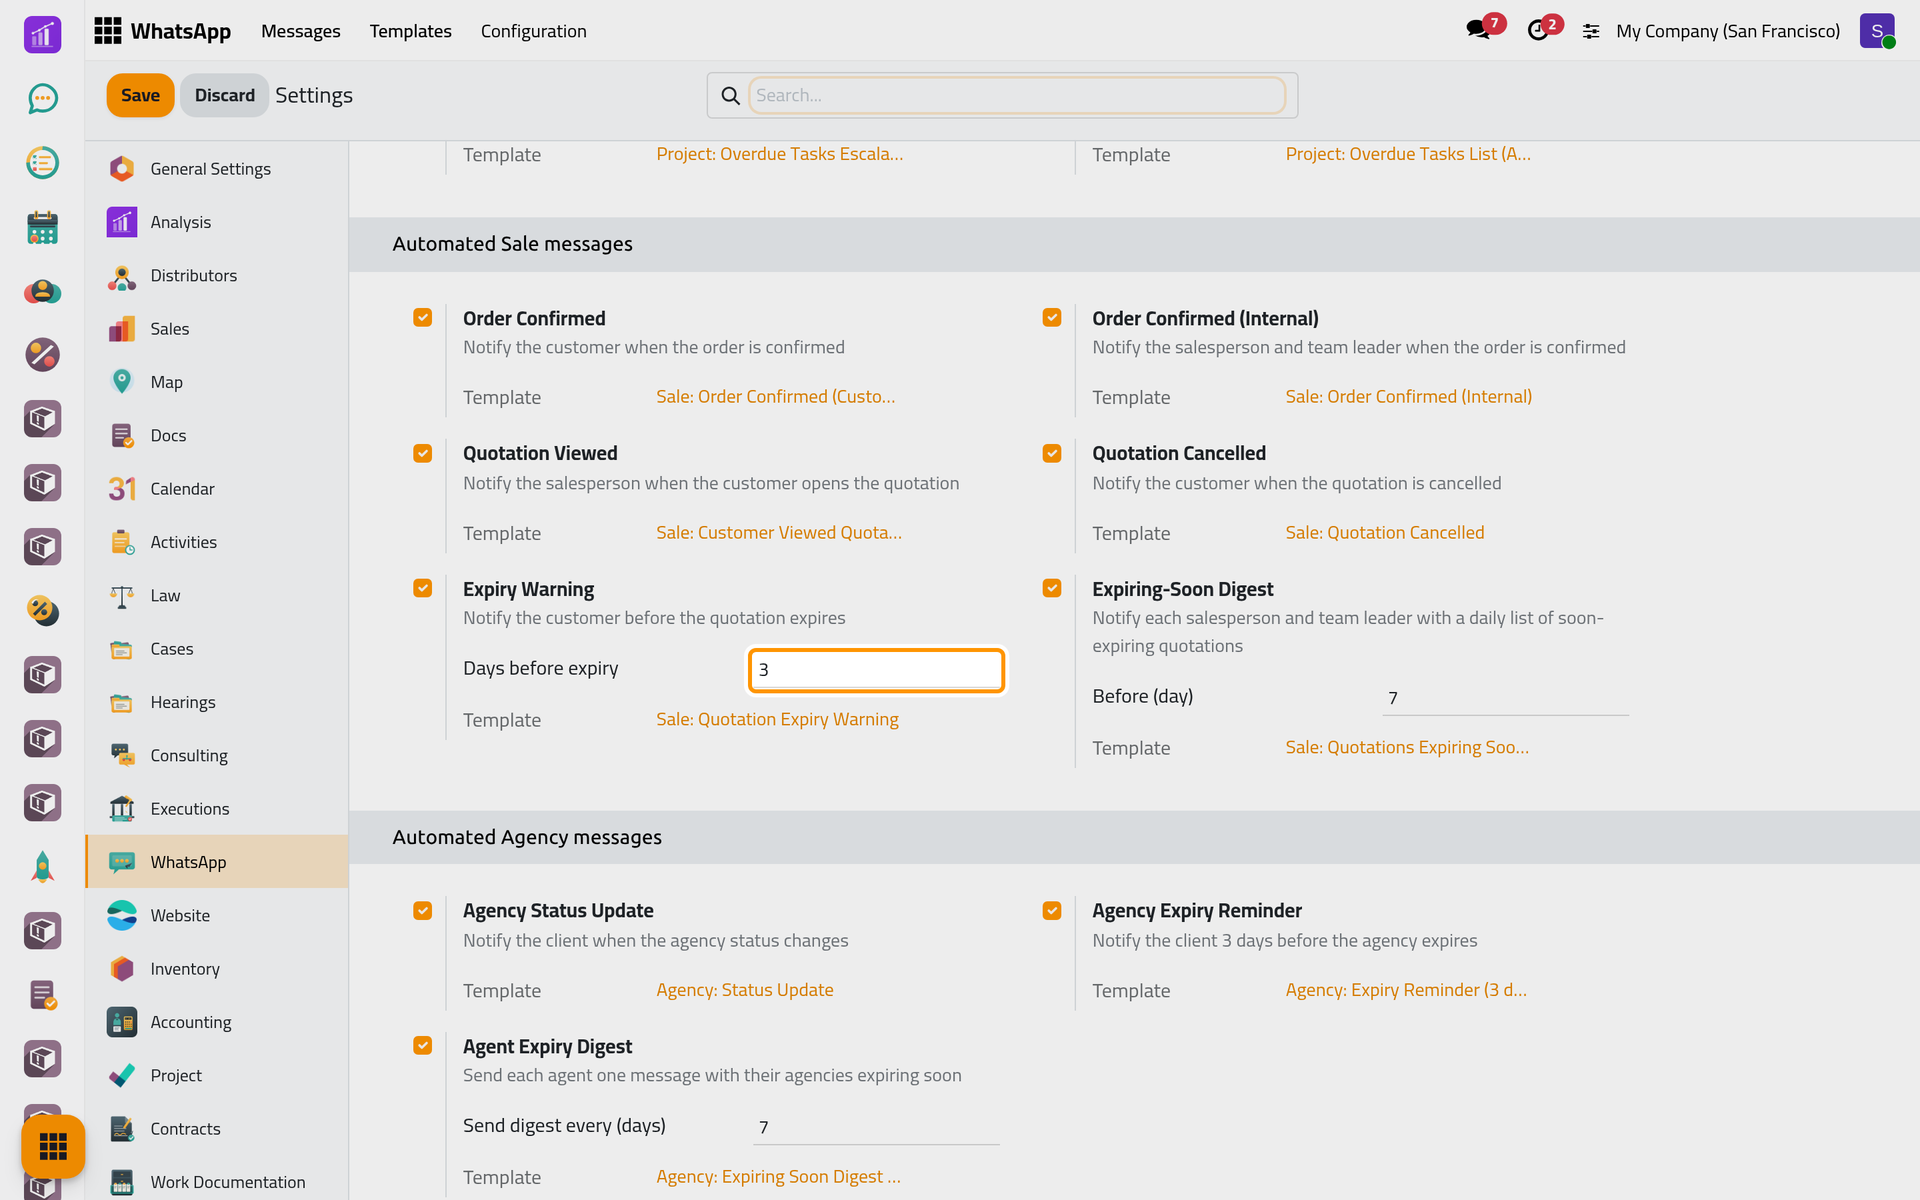This screenshot has width=1920, height=1200.
Task: Open the apps grid icon beside WhatsApp
Action: click(x=107, y=31)
